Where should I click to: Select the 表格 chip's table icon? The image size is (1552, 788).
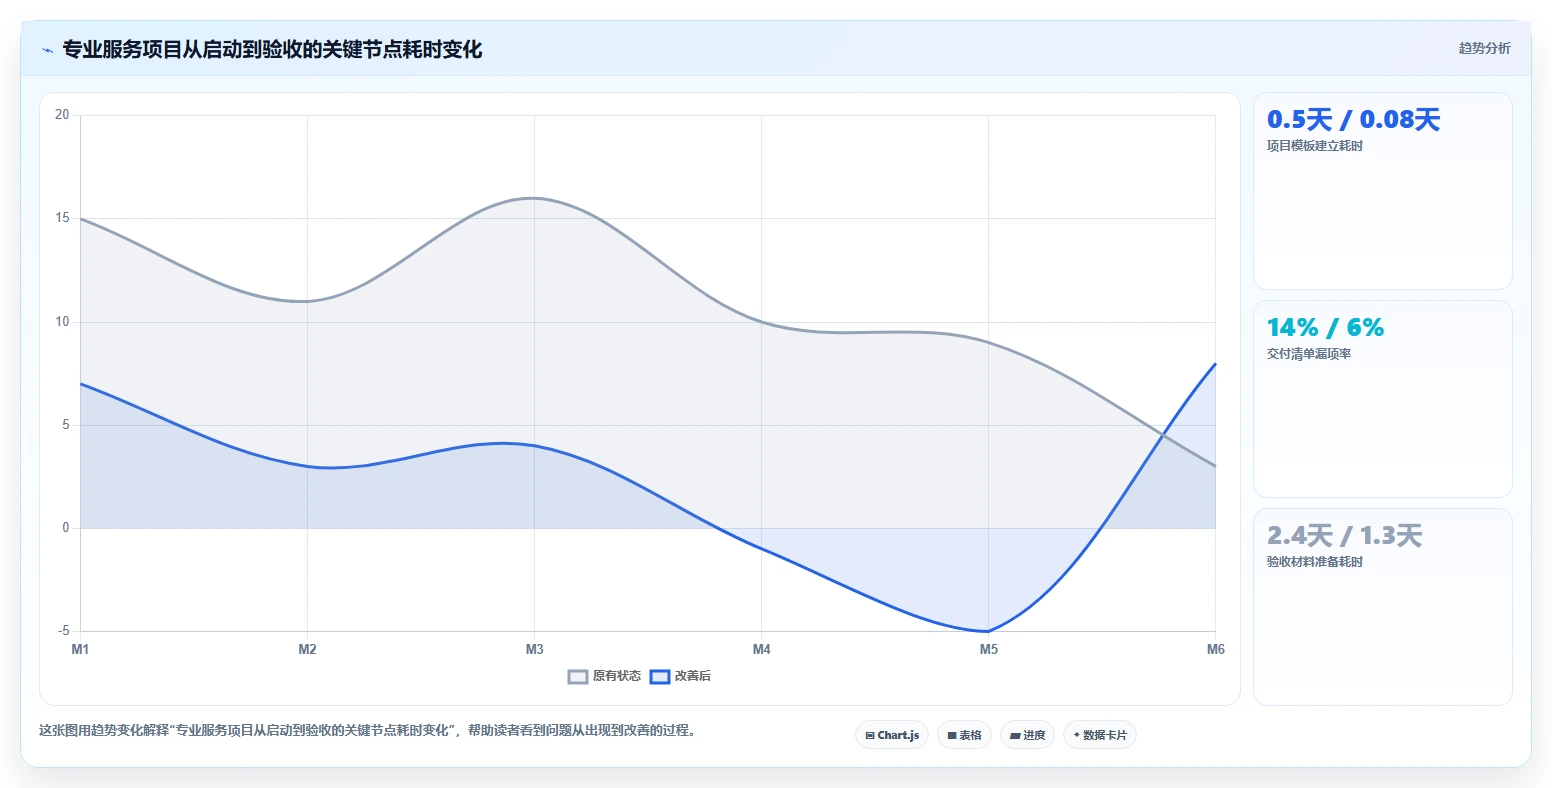pyautogui.click(x=952, y=735)
